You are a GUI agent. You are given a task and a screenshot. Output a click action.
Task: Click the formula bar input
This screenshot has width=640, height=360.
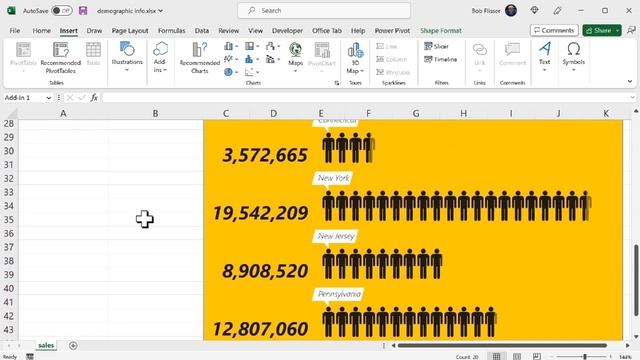click(x=365, y=98)
